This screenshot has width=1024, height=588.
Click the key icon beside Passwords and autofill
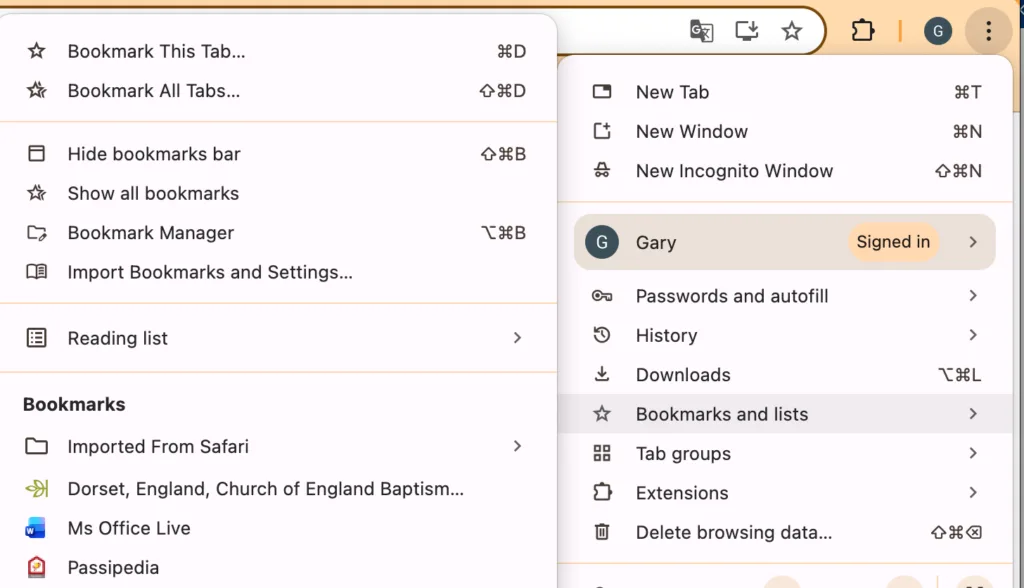point(602,296)
